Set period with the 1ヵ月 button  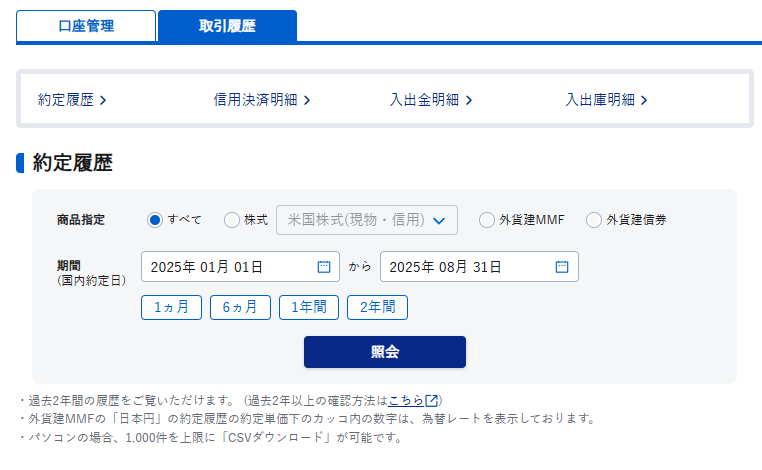[x=172, y=307]
